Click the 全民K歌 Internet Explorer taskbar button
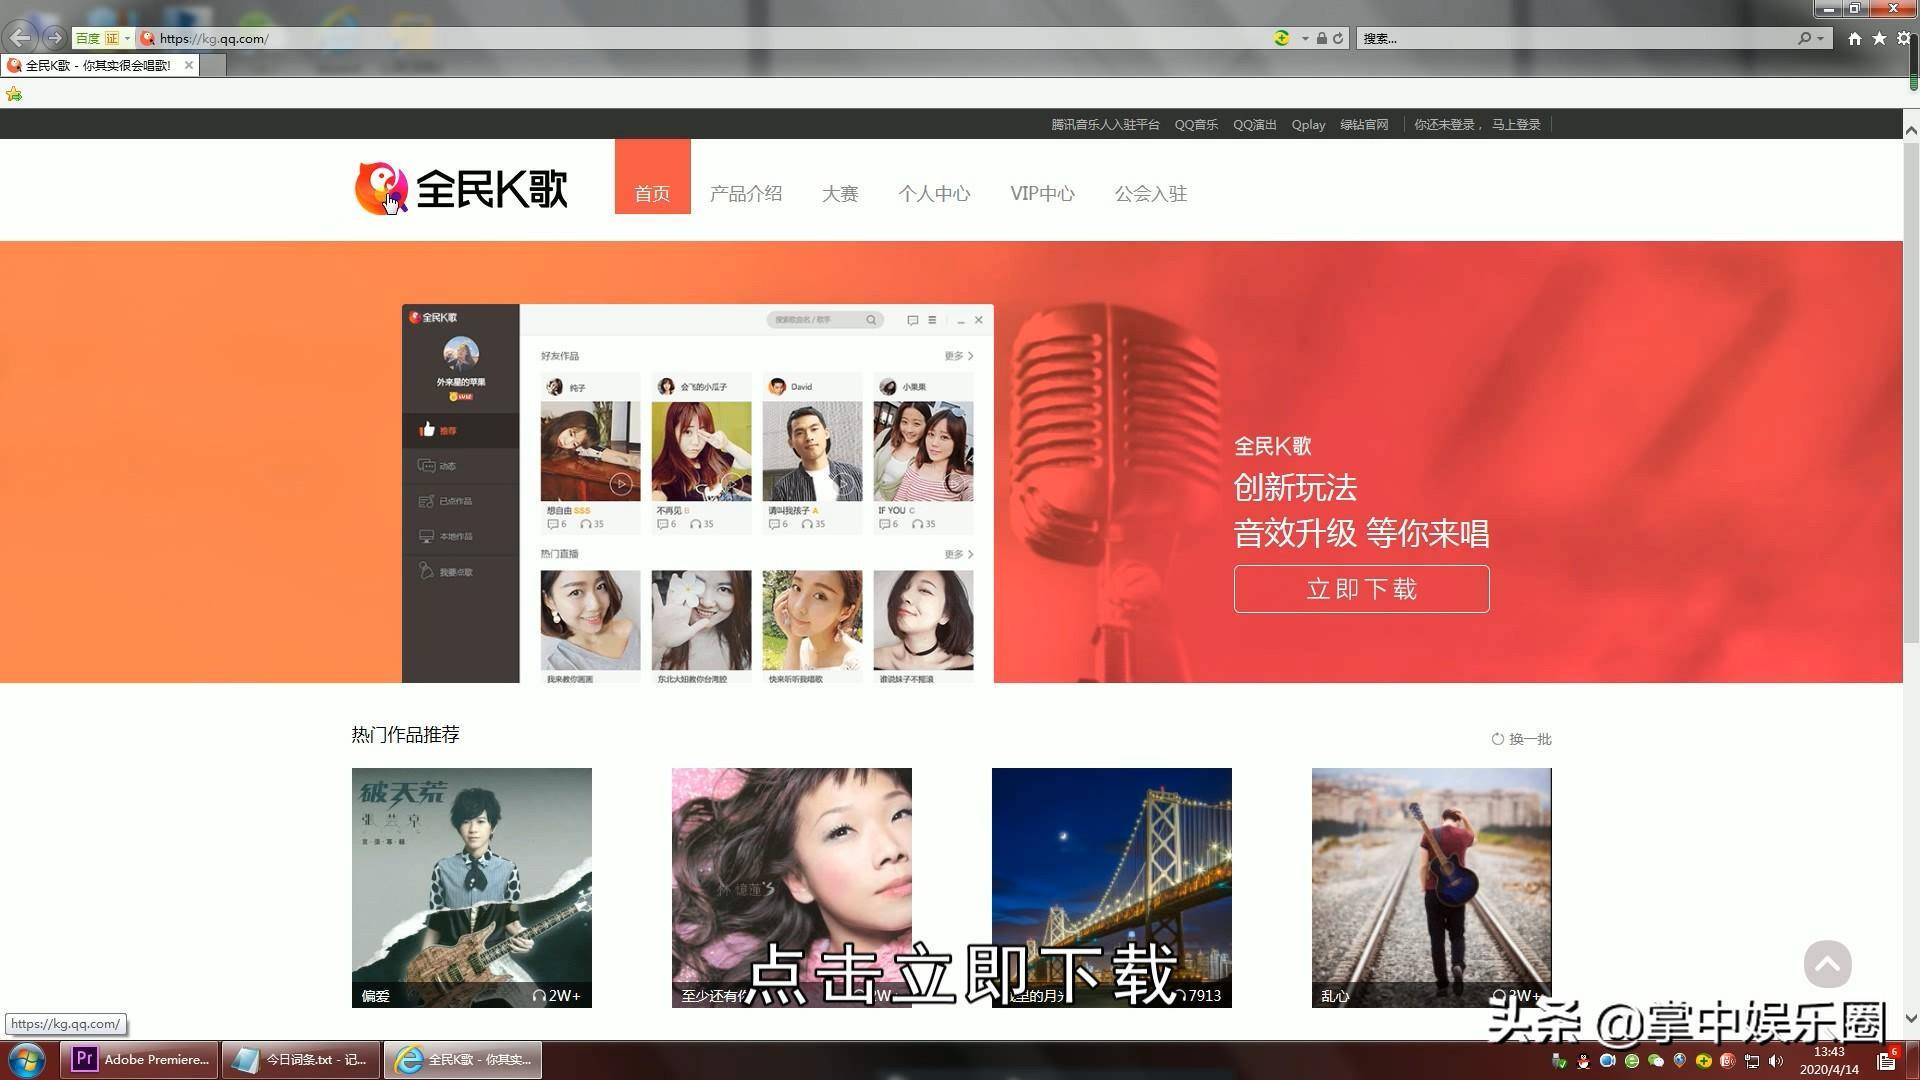The height and width of the screenshot is (1080, 1920). tap(463, 1060)
